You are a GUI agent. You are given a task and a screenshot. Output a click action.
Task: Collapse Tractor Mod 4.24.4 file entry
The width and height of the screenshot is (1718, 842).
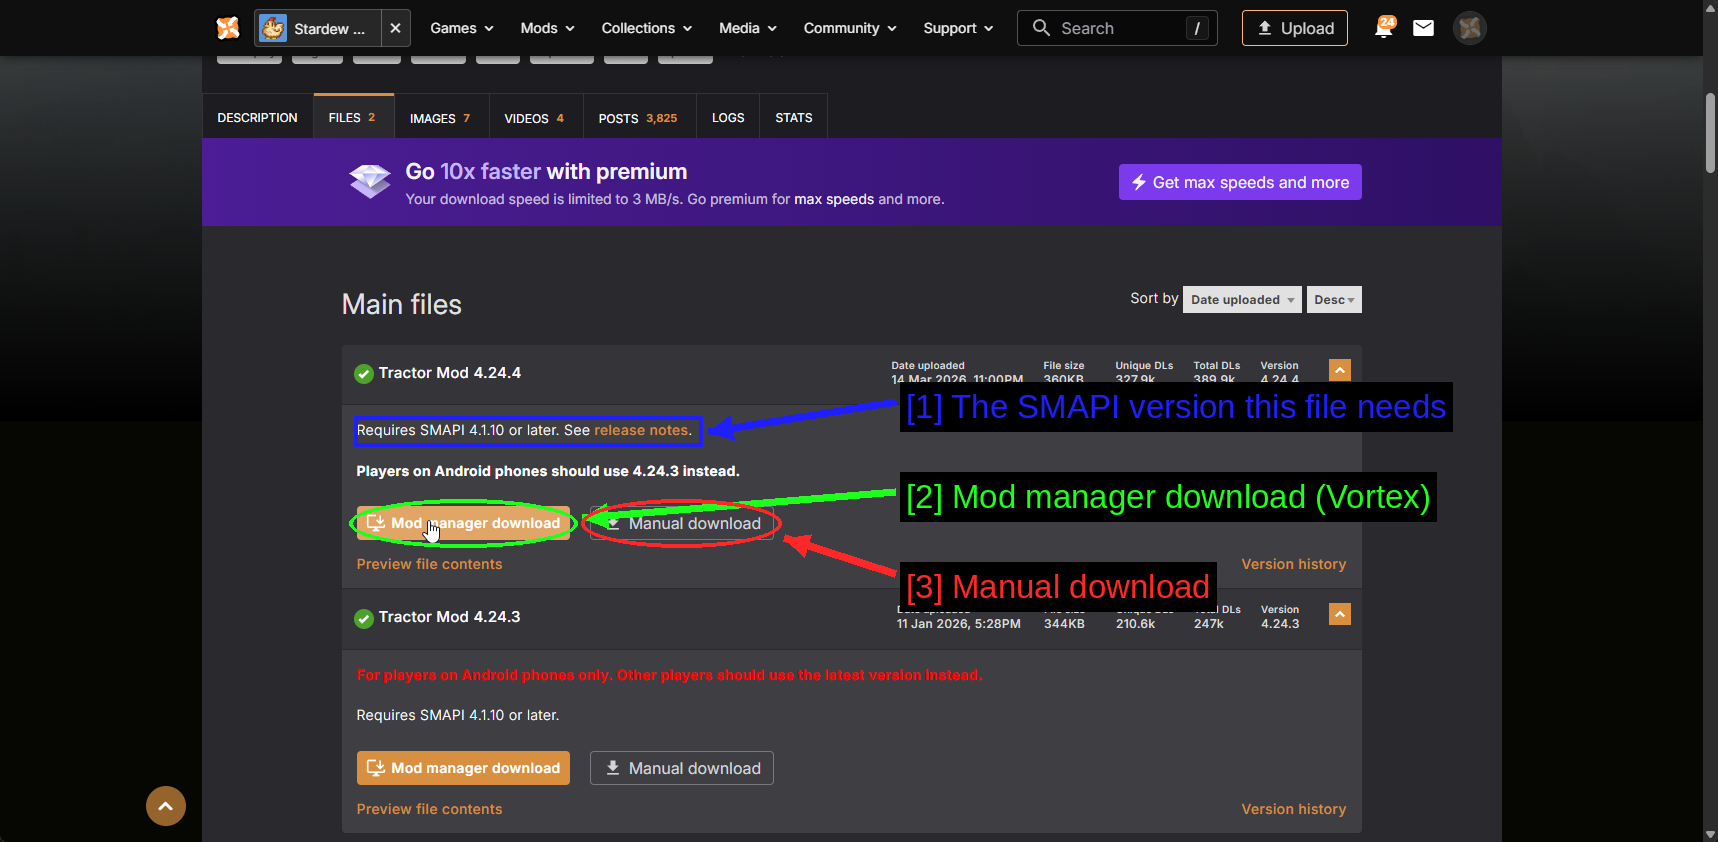pos(1340,370)
